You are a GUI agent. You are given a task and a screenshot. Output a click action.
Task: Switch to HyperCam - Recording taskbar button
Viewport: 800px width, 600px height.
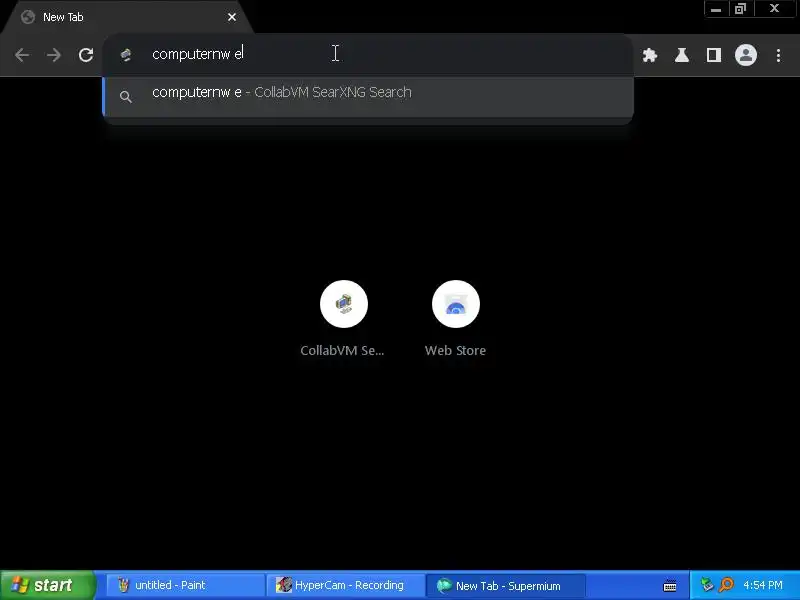[345, 585]
